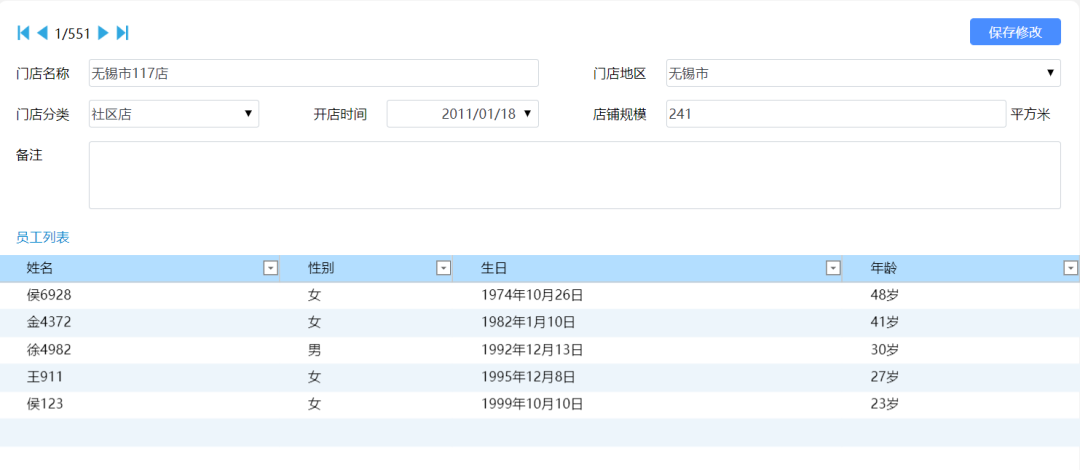Select the employee row 侯6928

point(49,295)
